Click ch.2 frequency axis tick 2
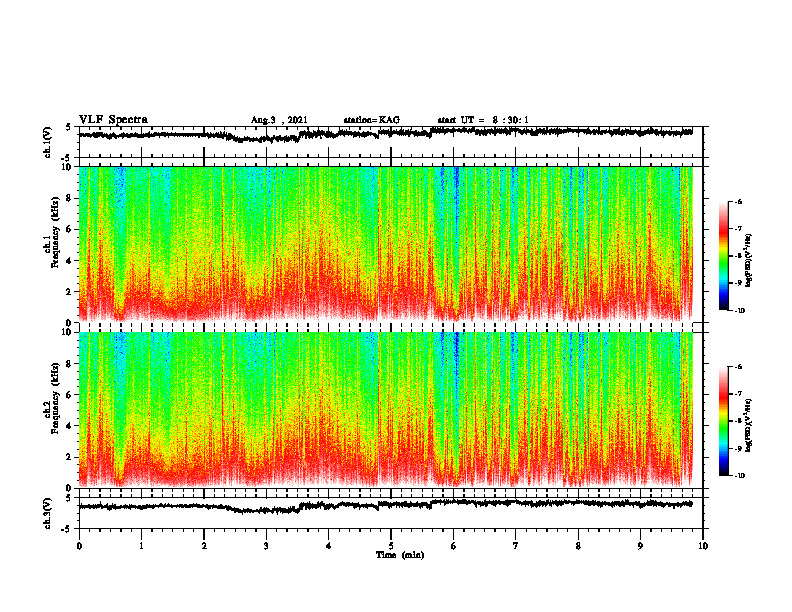Viewport: 792px width, 612px height. coord(70,457)
